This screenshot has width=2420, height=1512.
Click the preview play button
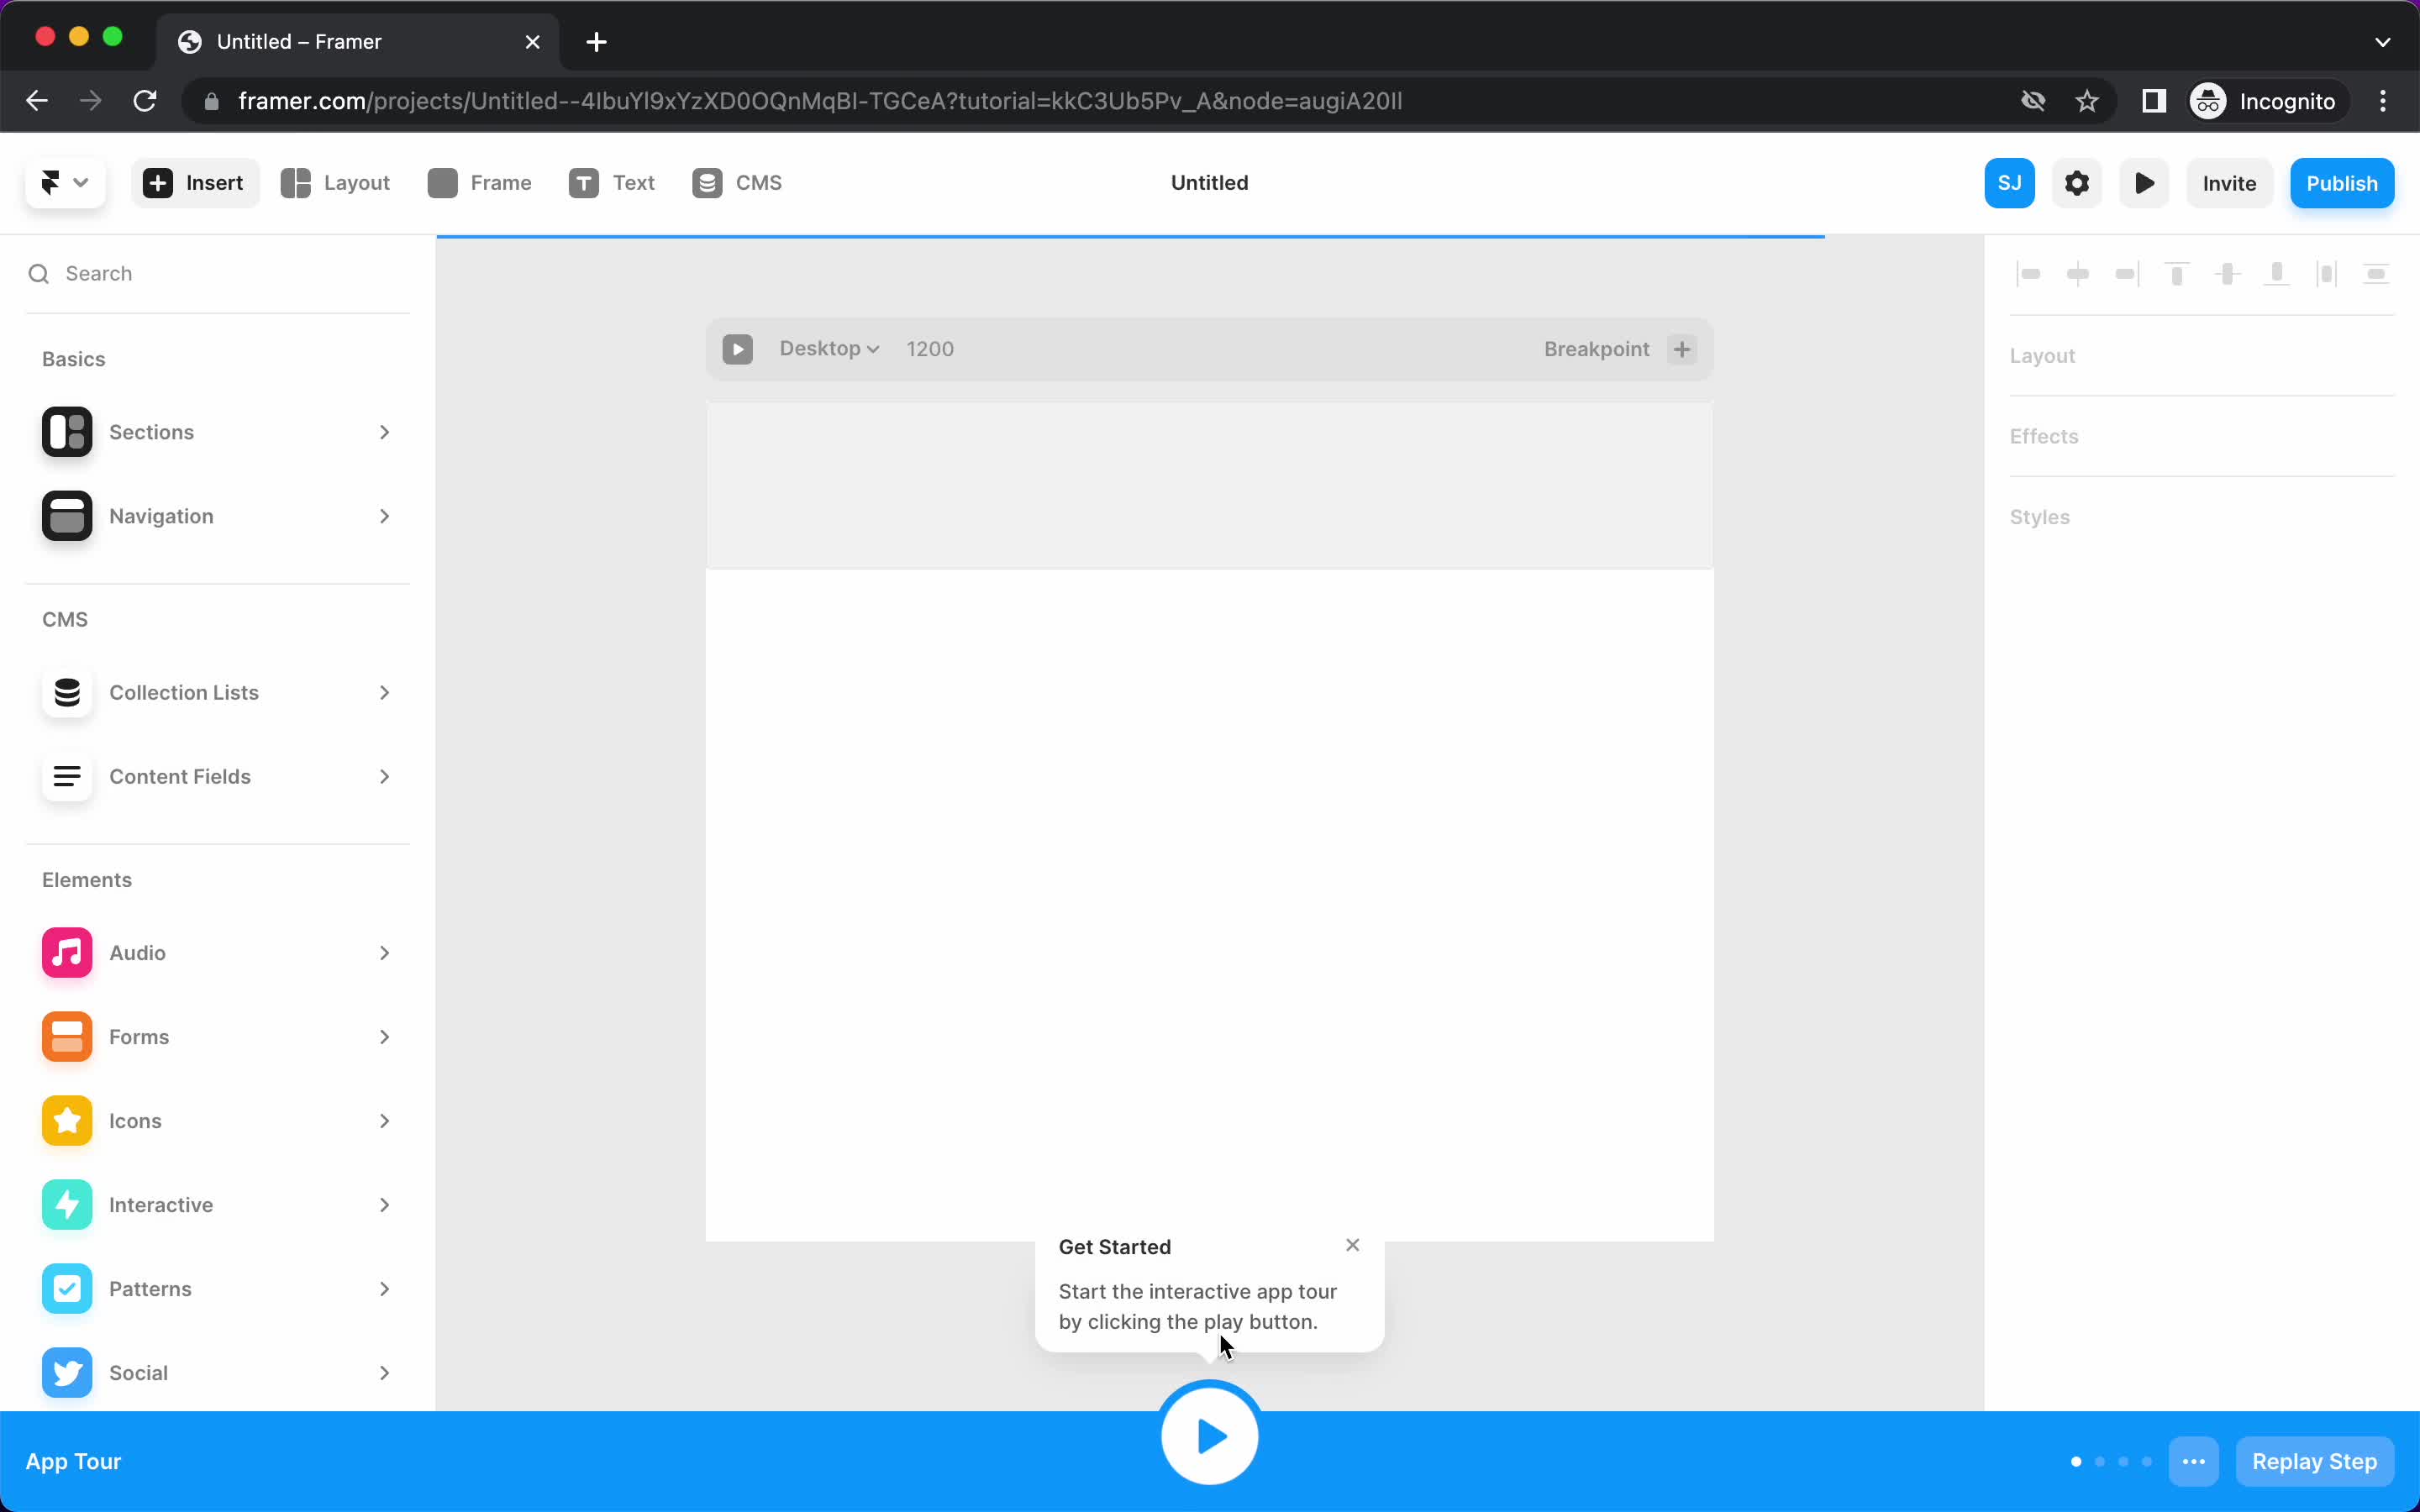click(2144, 183)
